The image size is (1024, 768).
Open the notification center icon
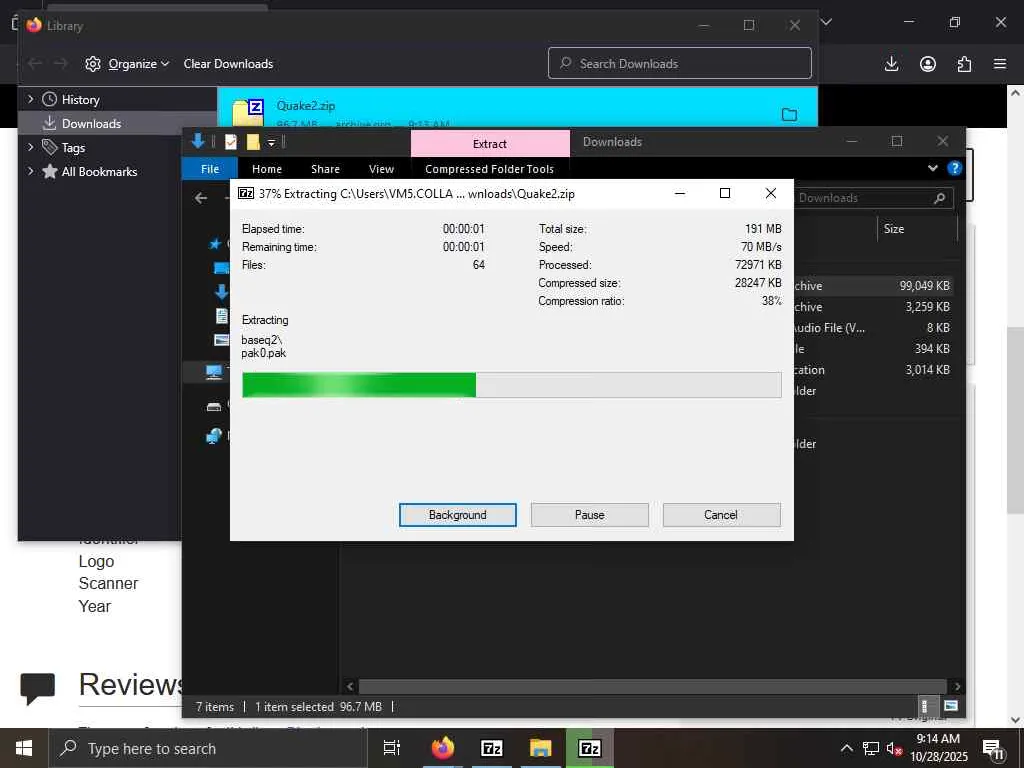click(x=993, y=749)
